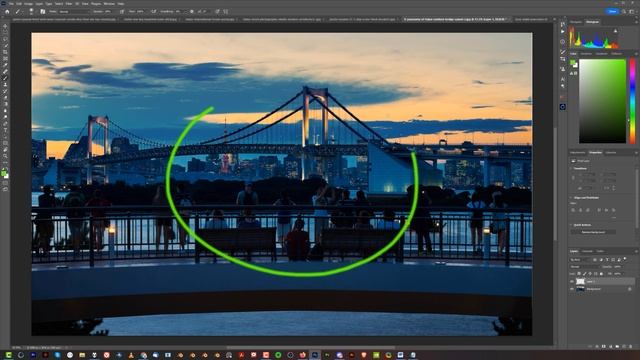
Task: Toggle lock transparent pixels
Action: (578, 274)
